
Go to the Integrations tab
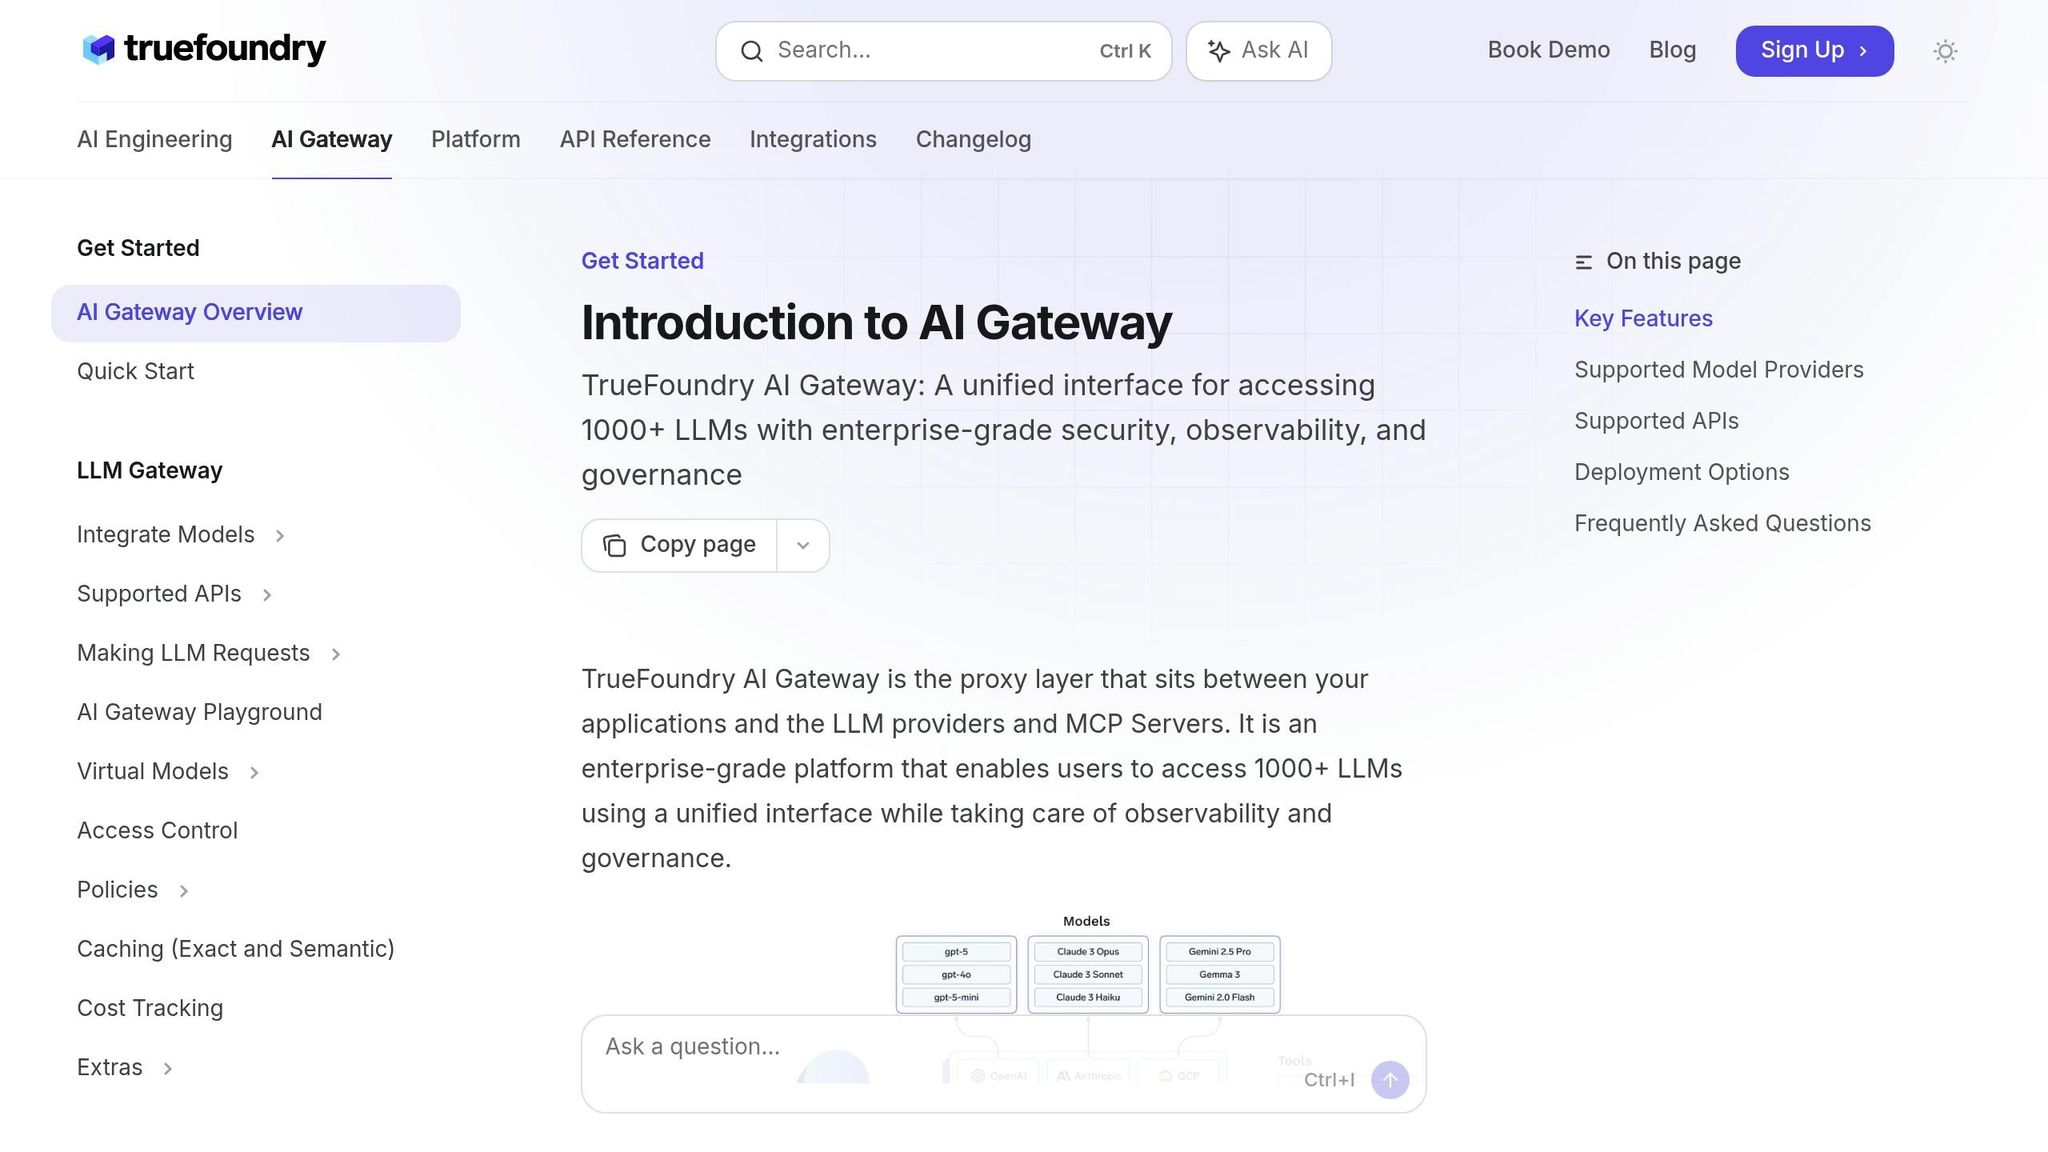point(813,139)
